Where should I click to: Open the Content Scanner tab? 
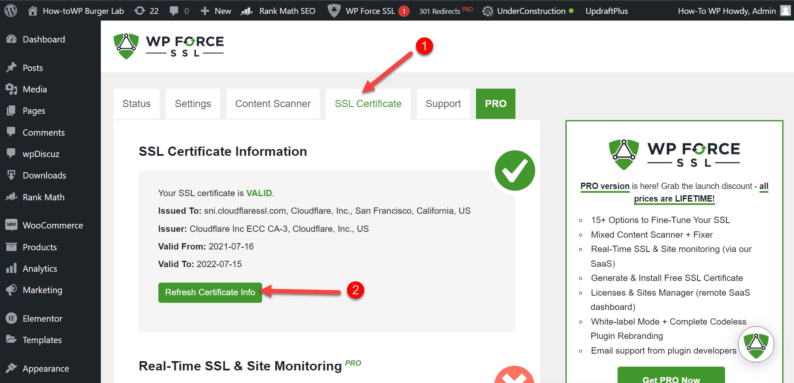point(273,104)
